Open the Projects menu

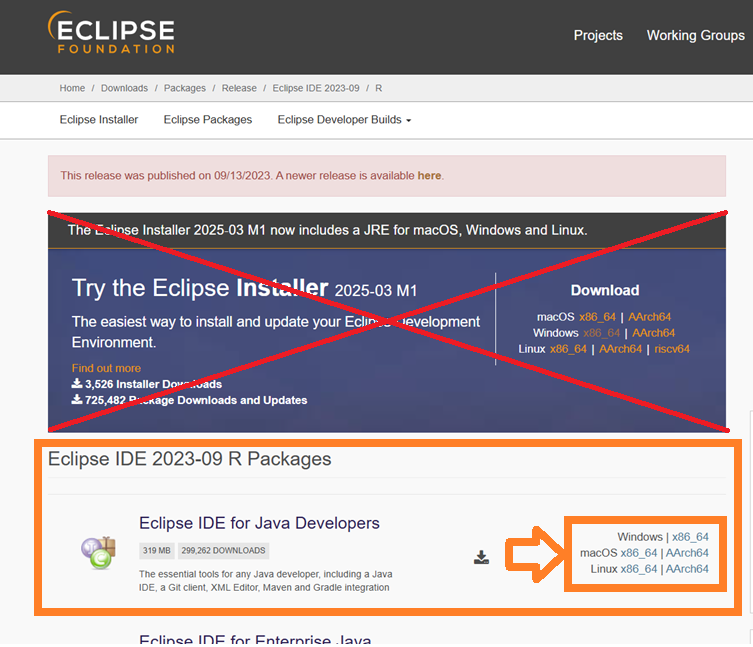(x=598, y=35)
